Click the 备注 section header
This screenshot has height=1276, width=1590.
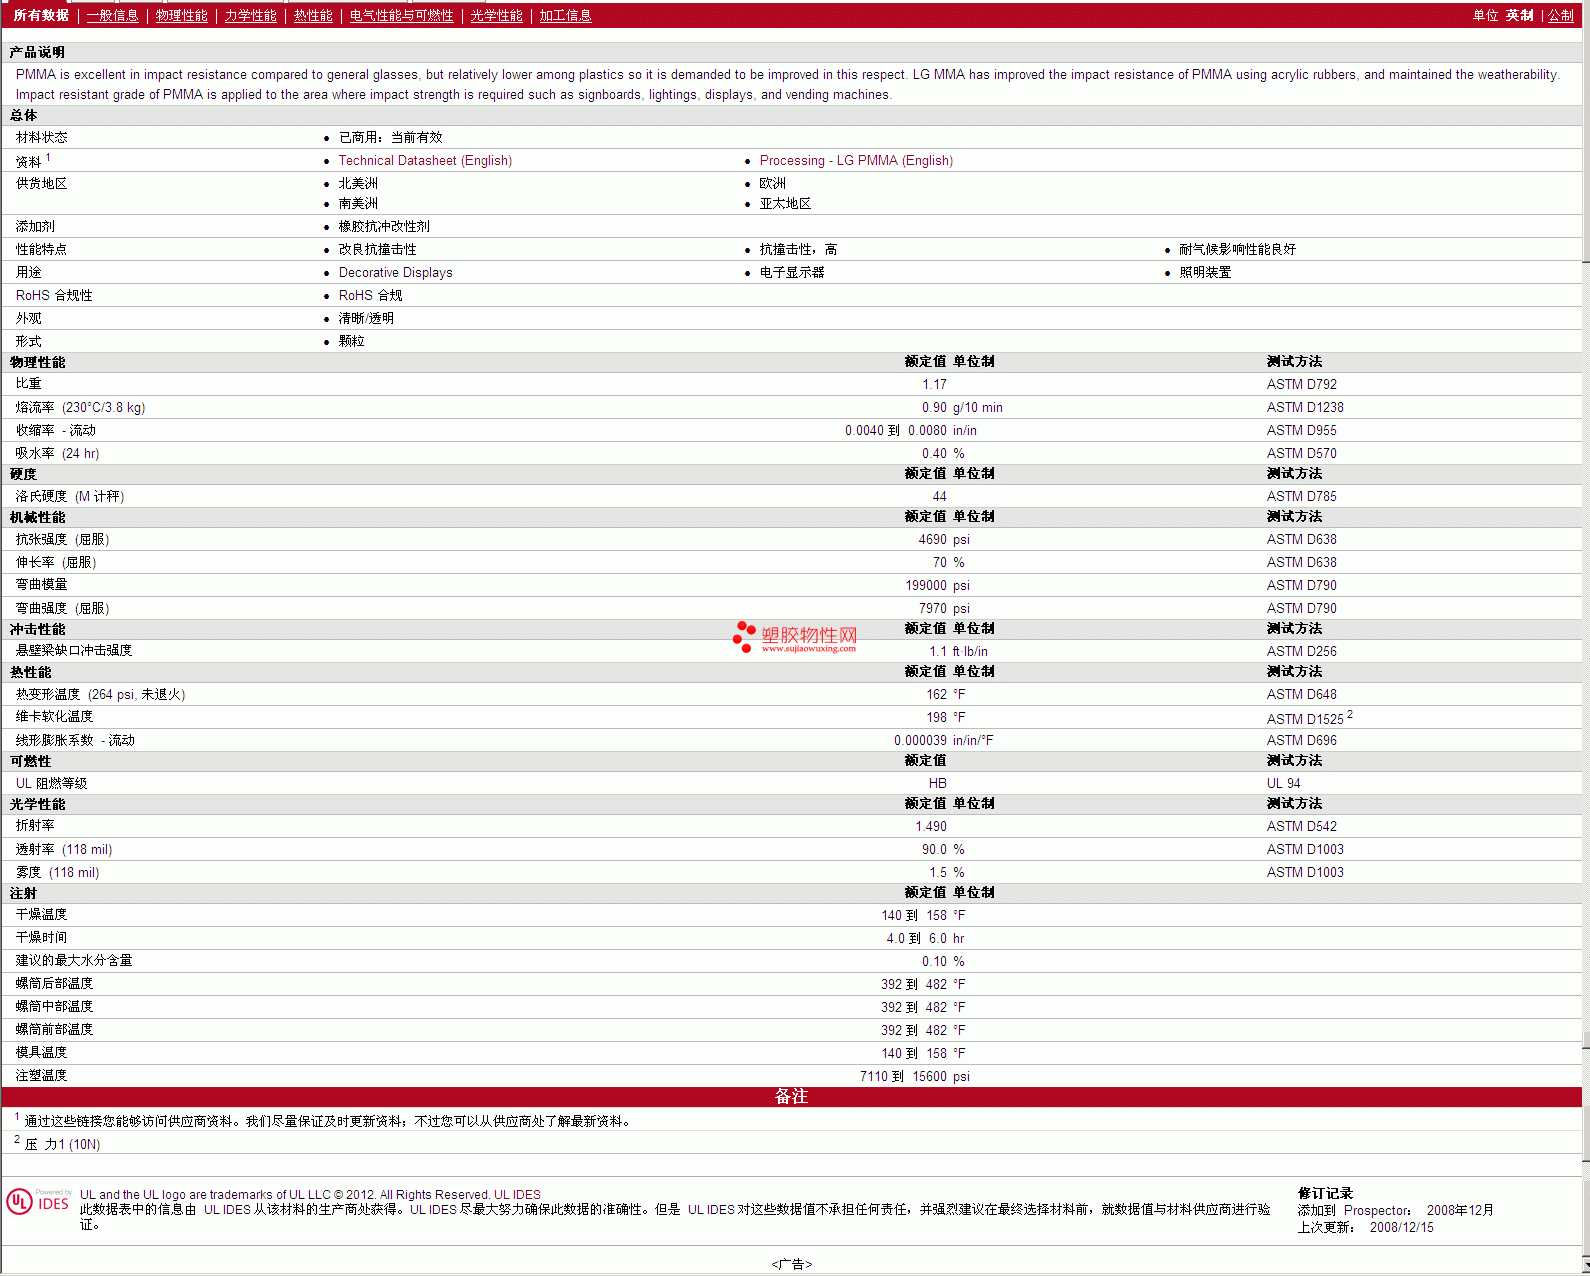click(x=791, y=1097)
